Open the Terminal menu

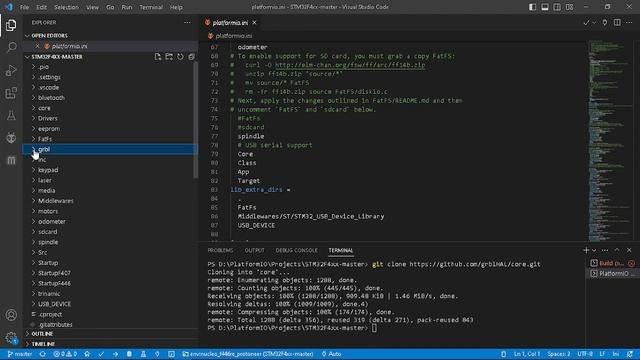151,7
